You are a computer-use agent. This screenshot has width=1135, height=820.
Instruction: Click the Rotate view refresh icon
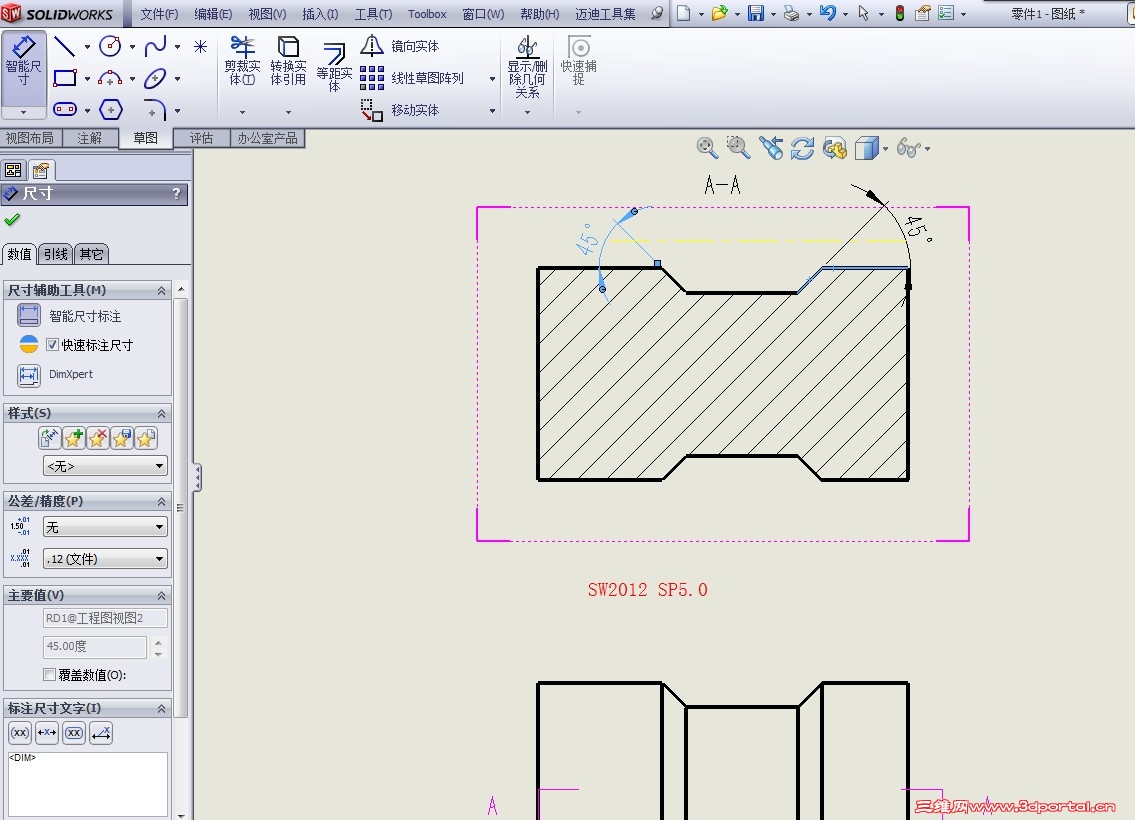[x=802, y=148]
